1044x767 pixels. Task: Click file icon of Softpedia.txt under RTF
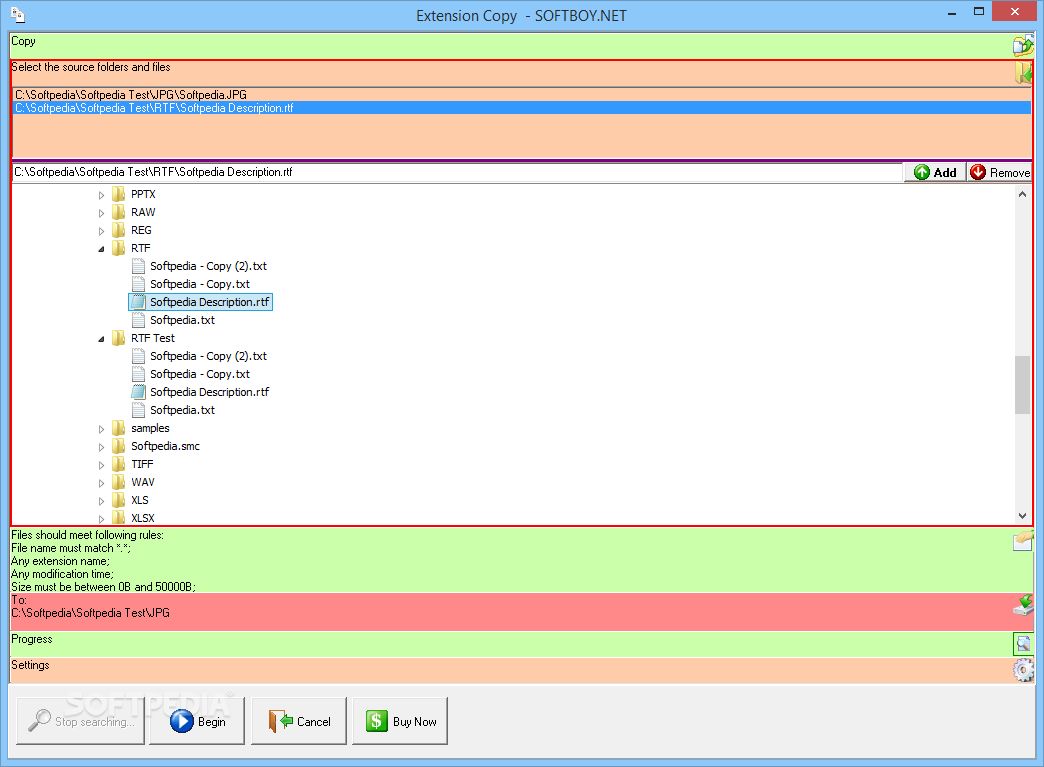(x=138, y=320)
